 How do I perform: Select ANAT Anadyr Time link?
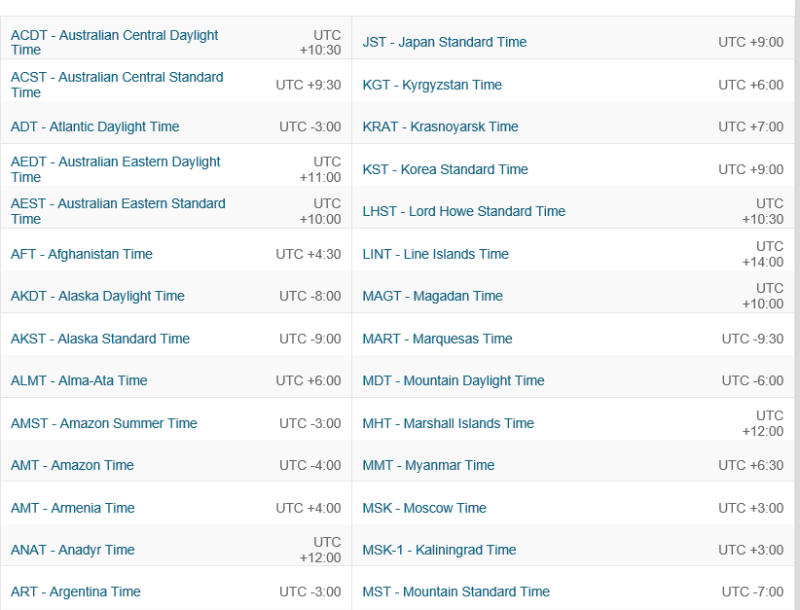click(73, 550)
